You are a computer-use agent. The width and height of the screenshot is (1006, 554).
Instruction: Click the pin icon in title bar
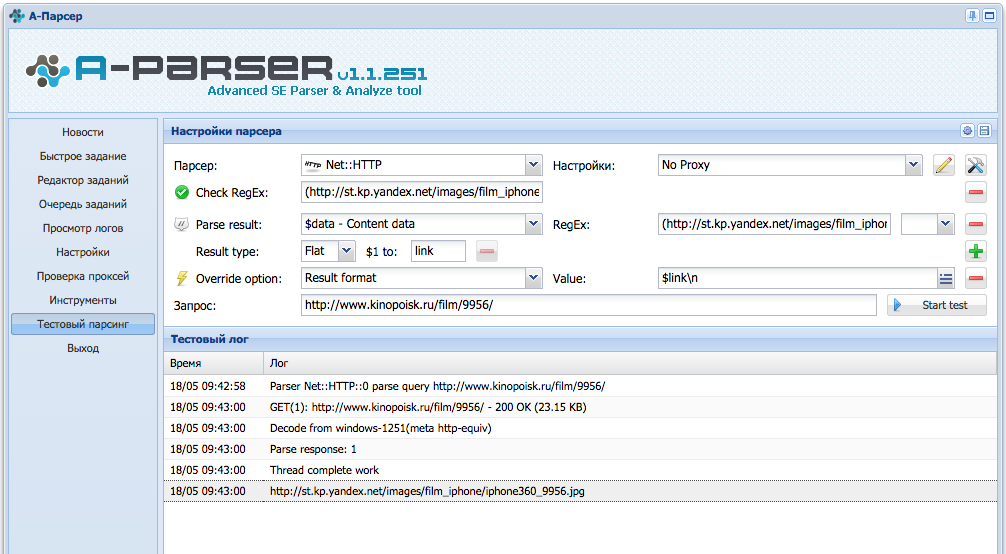click(x=973, y=16)
